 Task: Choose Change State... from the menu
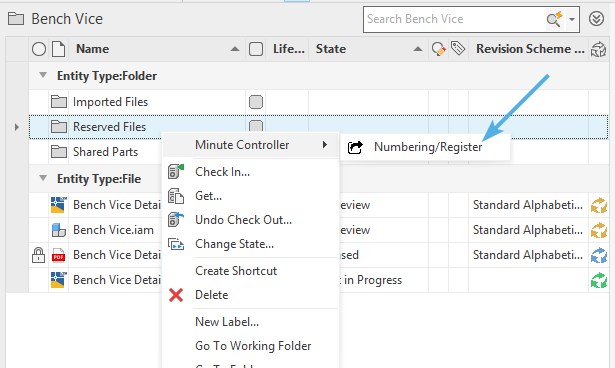click(x=234, y=244)
